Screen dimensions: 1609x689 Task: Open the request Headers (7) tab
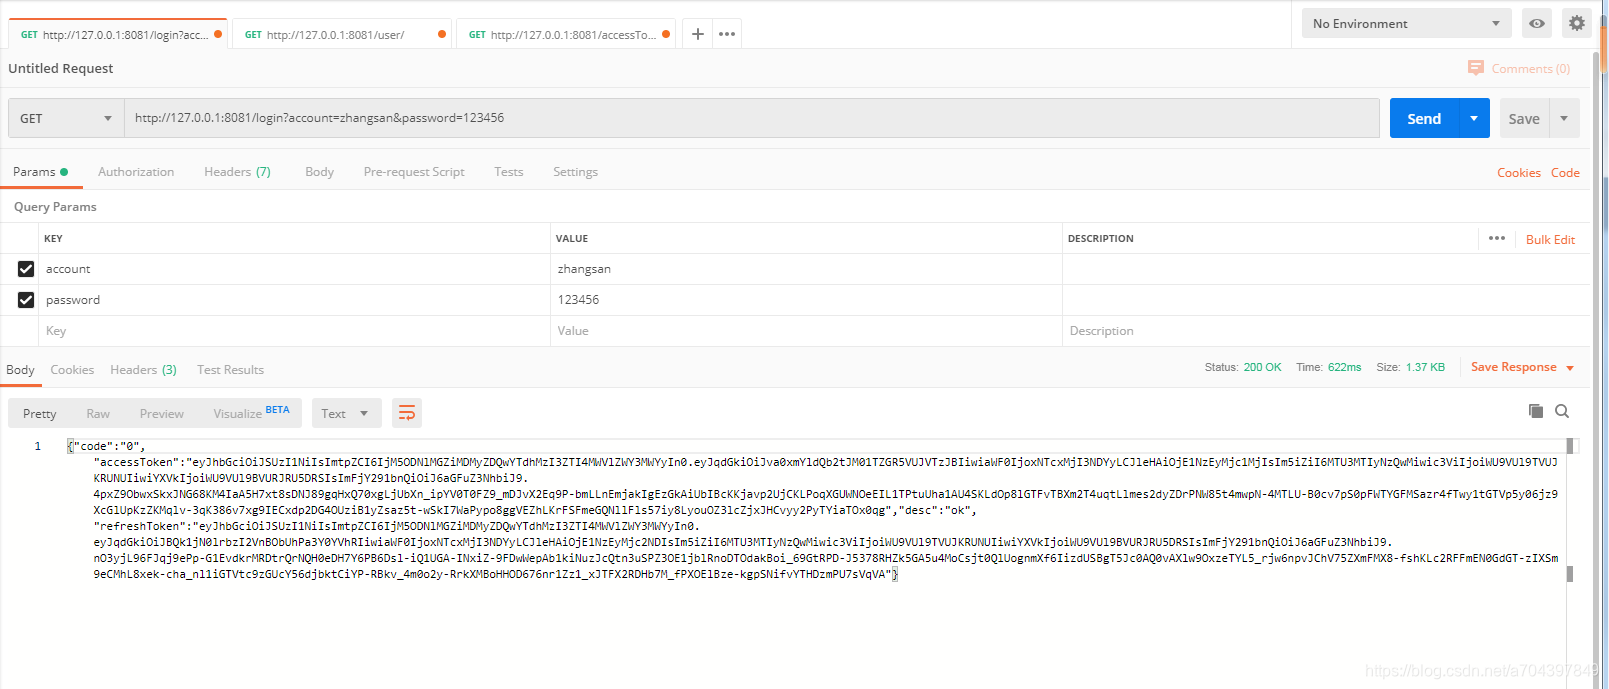tap(237, 172)
